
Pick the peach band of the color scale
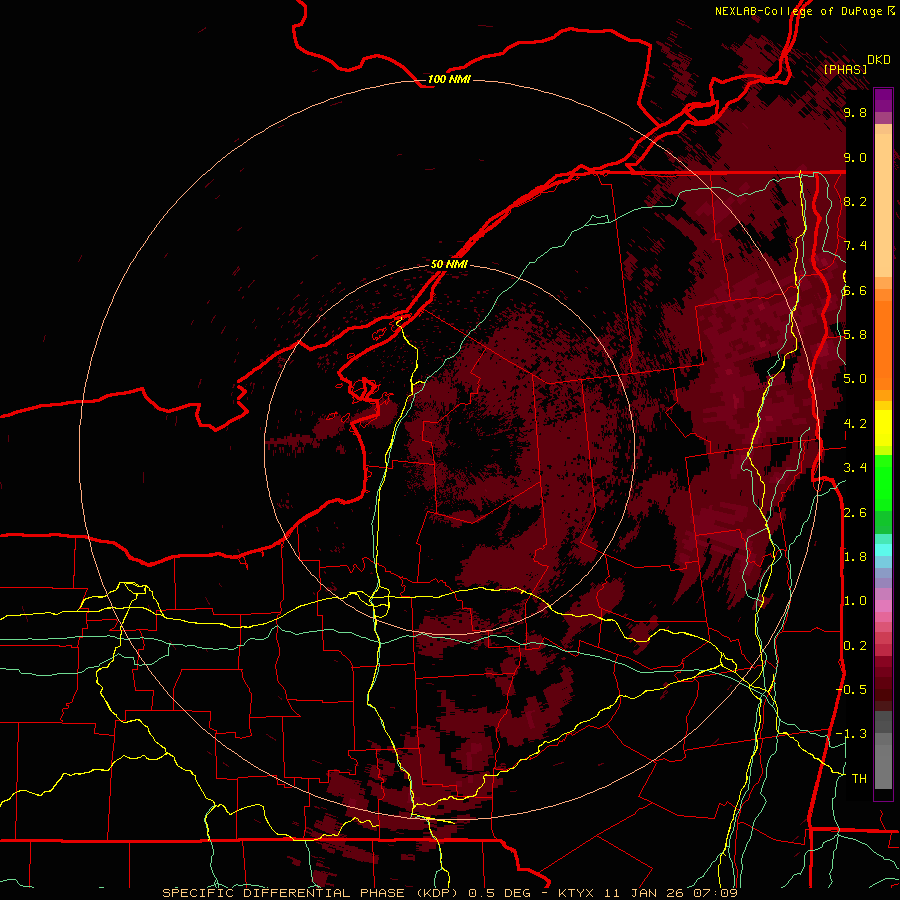tap(883, 201)
